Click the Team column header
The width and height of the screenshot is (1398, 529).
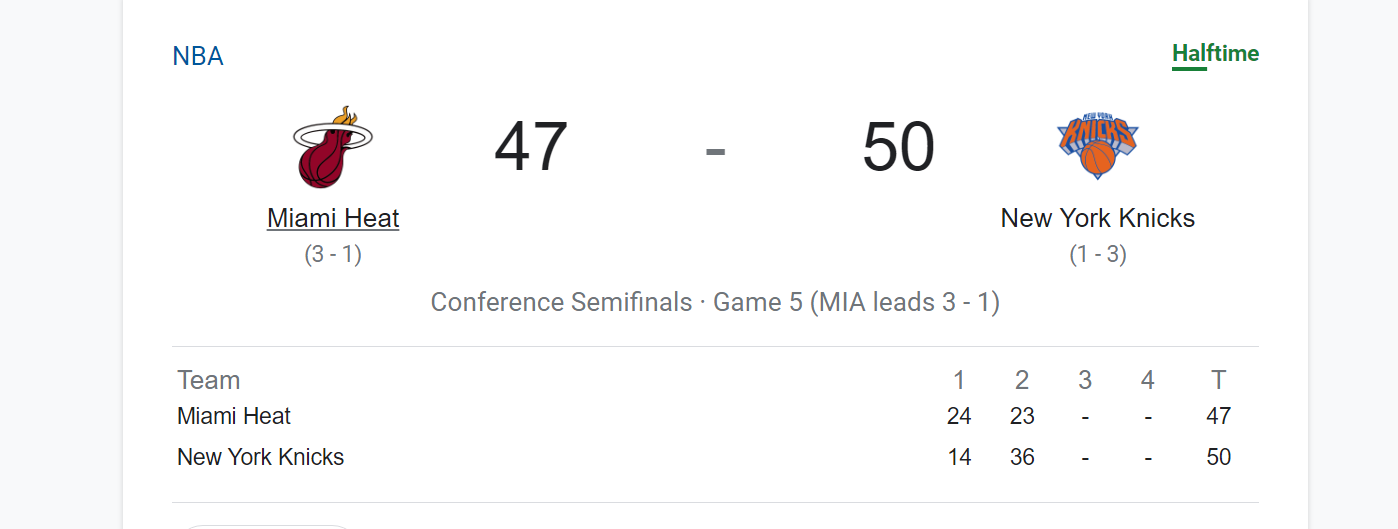tap(209, 380)
